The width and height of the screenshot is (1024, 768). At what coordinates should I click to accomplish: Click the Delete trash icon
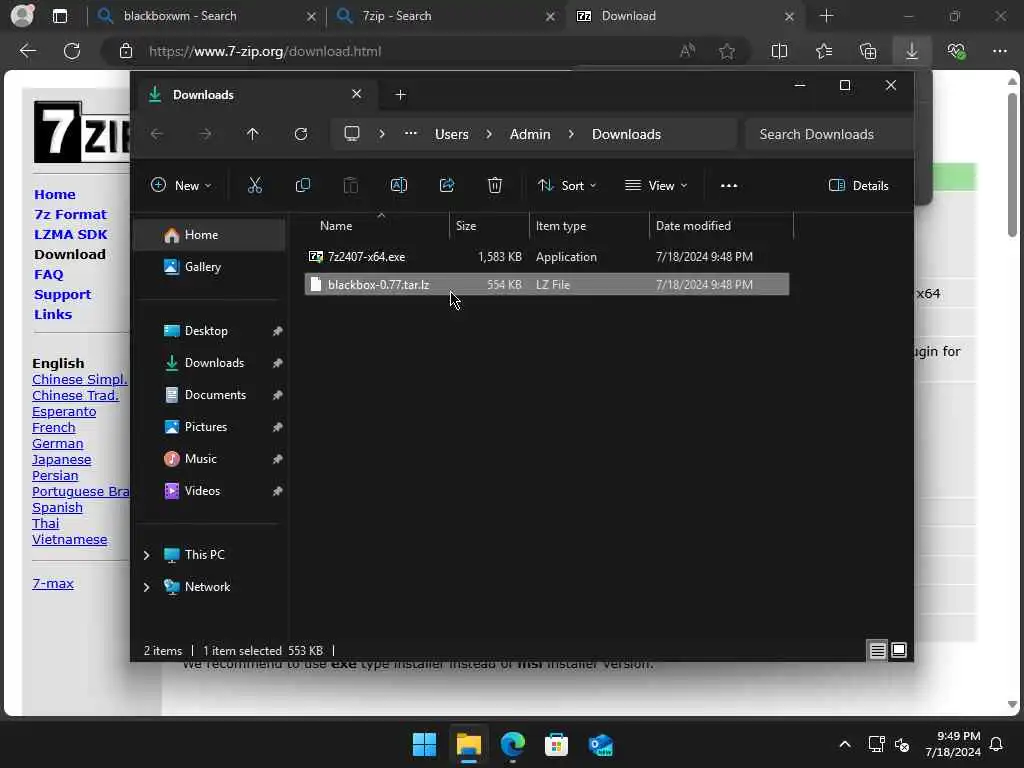pyautogui.click(x=495, y=185)
